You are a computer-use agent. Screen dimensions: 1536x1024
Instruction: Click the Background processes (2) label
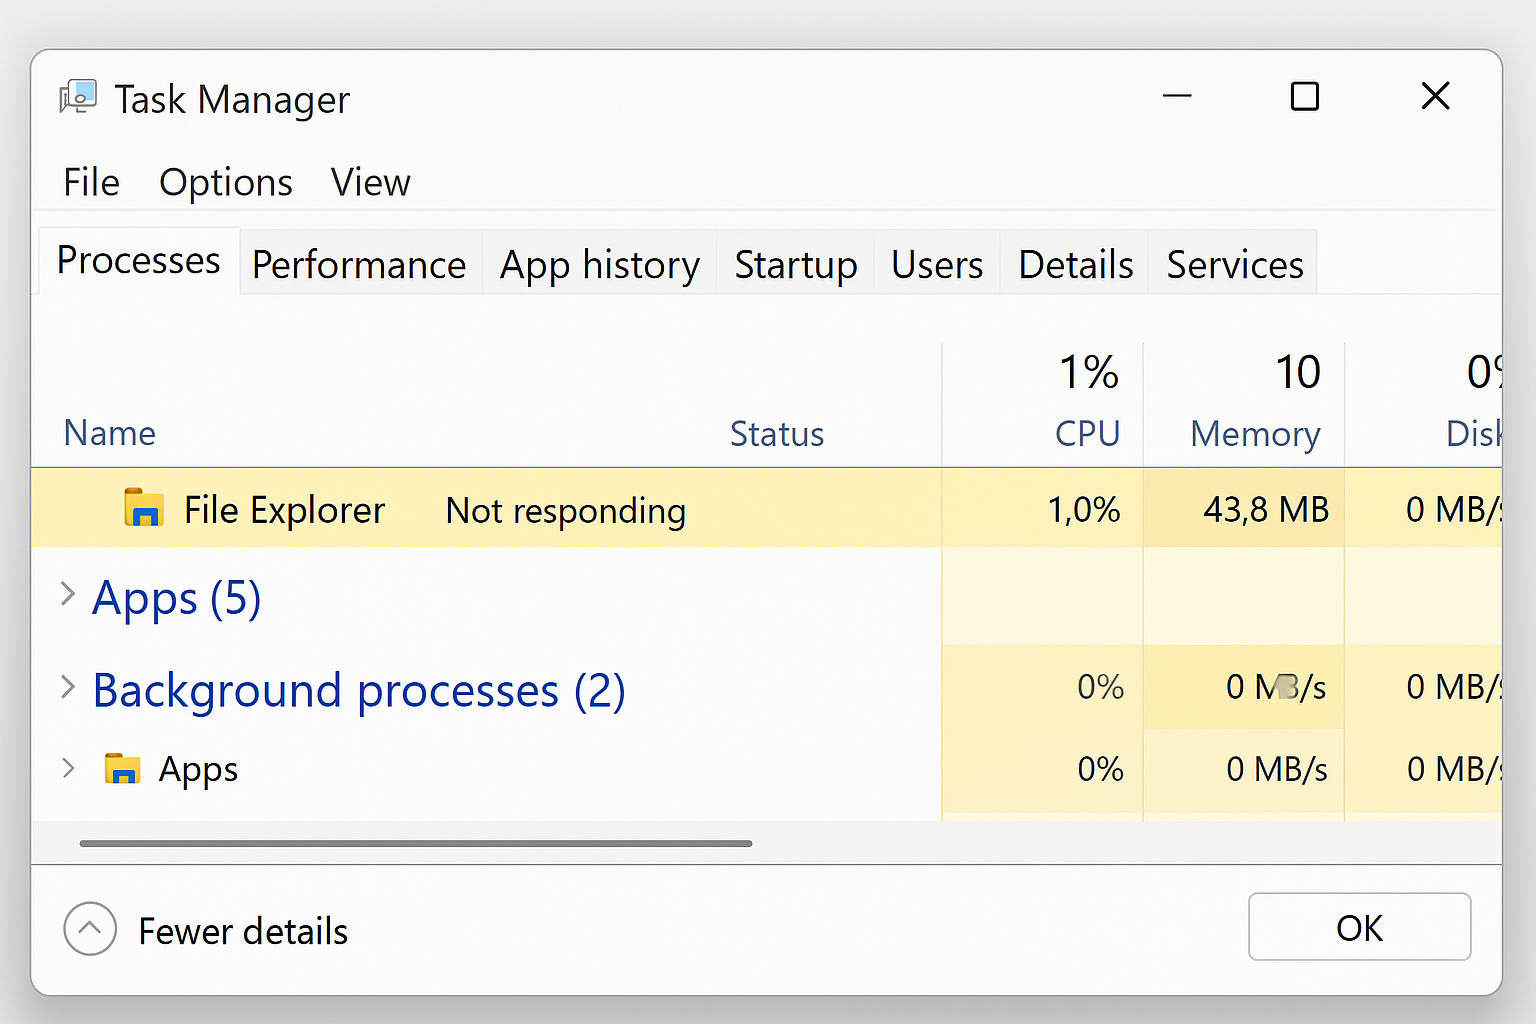point(359,691)
